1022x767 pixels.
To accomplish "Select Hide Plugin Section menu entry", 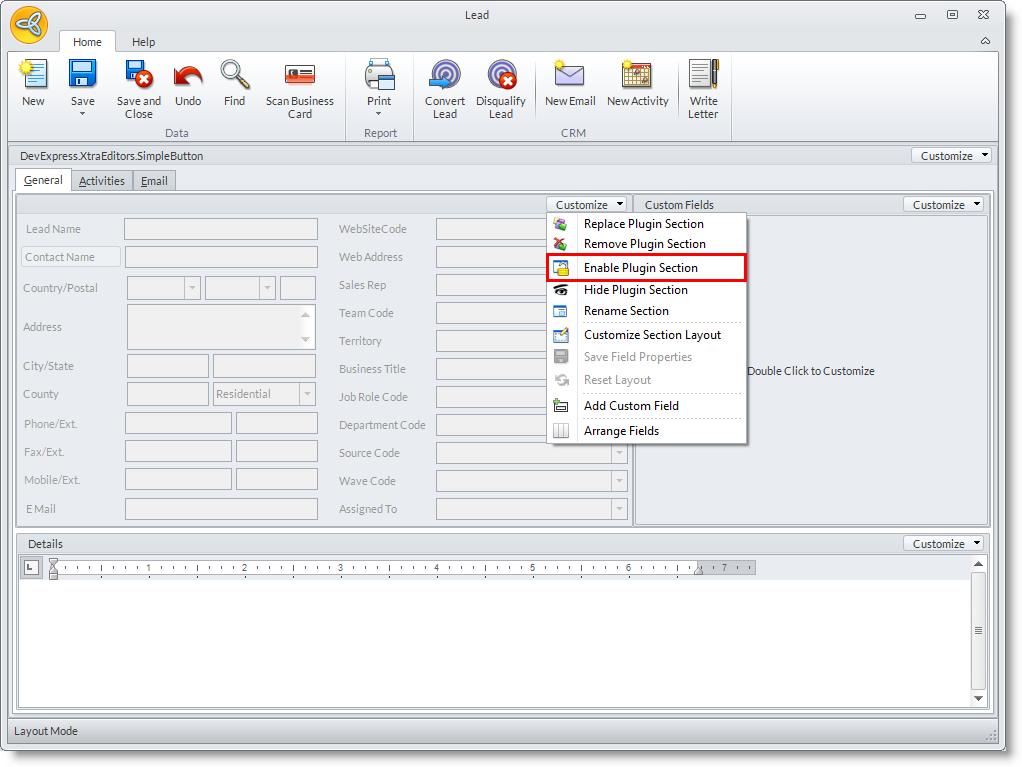I will tap(635, 290).
